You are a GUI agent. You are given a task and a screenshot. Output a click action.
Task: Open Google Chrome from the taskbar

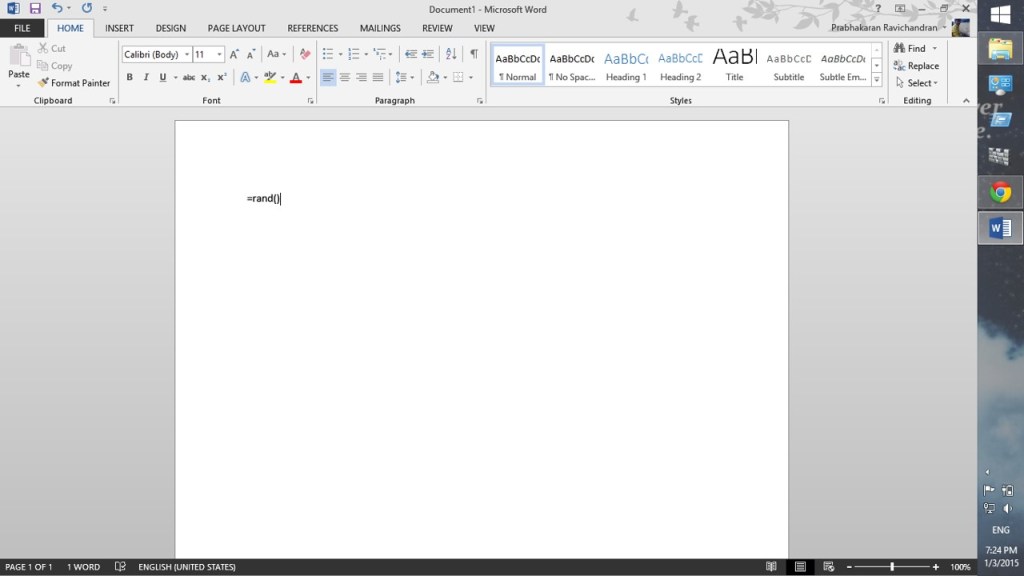tap(1000, 192)
